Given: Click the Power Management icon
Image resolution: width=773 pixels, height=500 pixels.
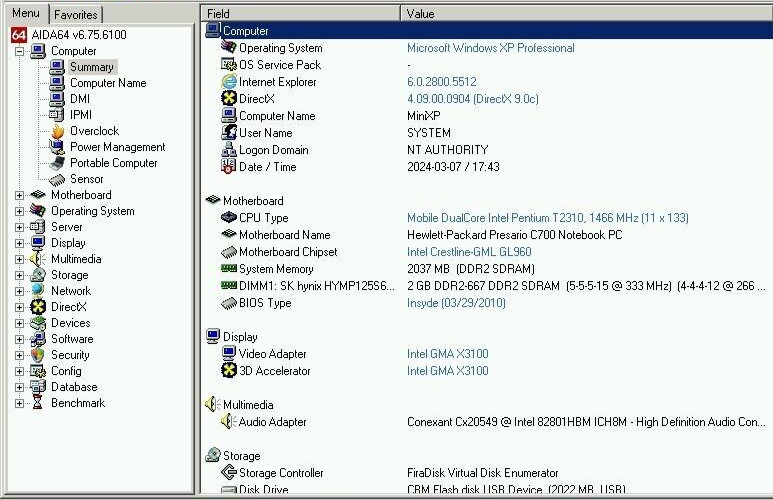Looking at the screenshot, I should pos(57,147).
